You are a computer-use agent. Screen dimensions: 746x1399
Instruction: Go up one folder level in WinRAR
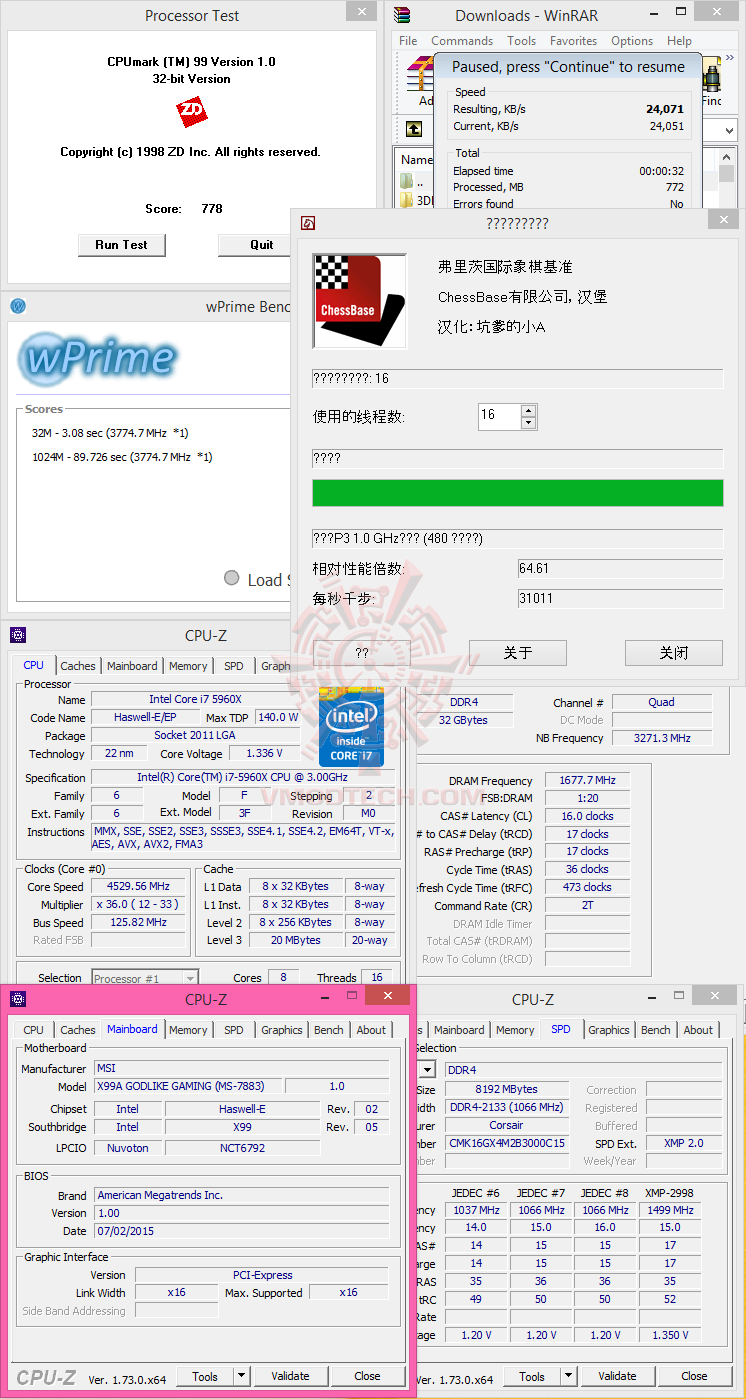point(414,129)
